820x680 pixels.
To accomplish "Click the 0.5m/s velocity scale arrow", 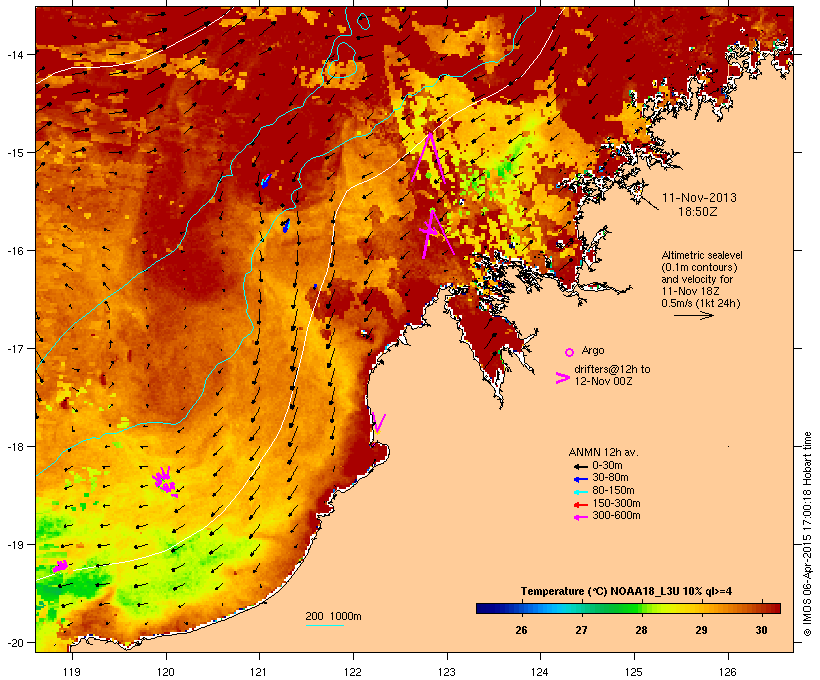I will point(693,315).
